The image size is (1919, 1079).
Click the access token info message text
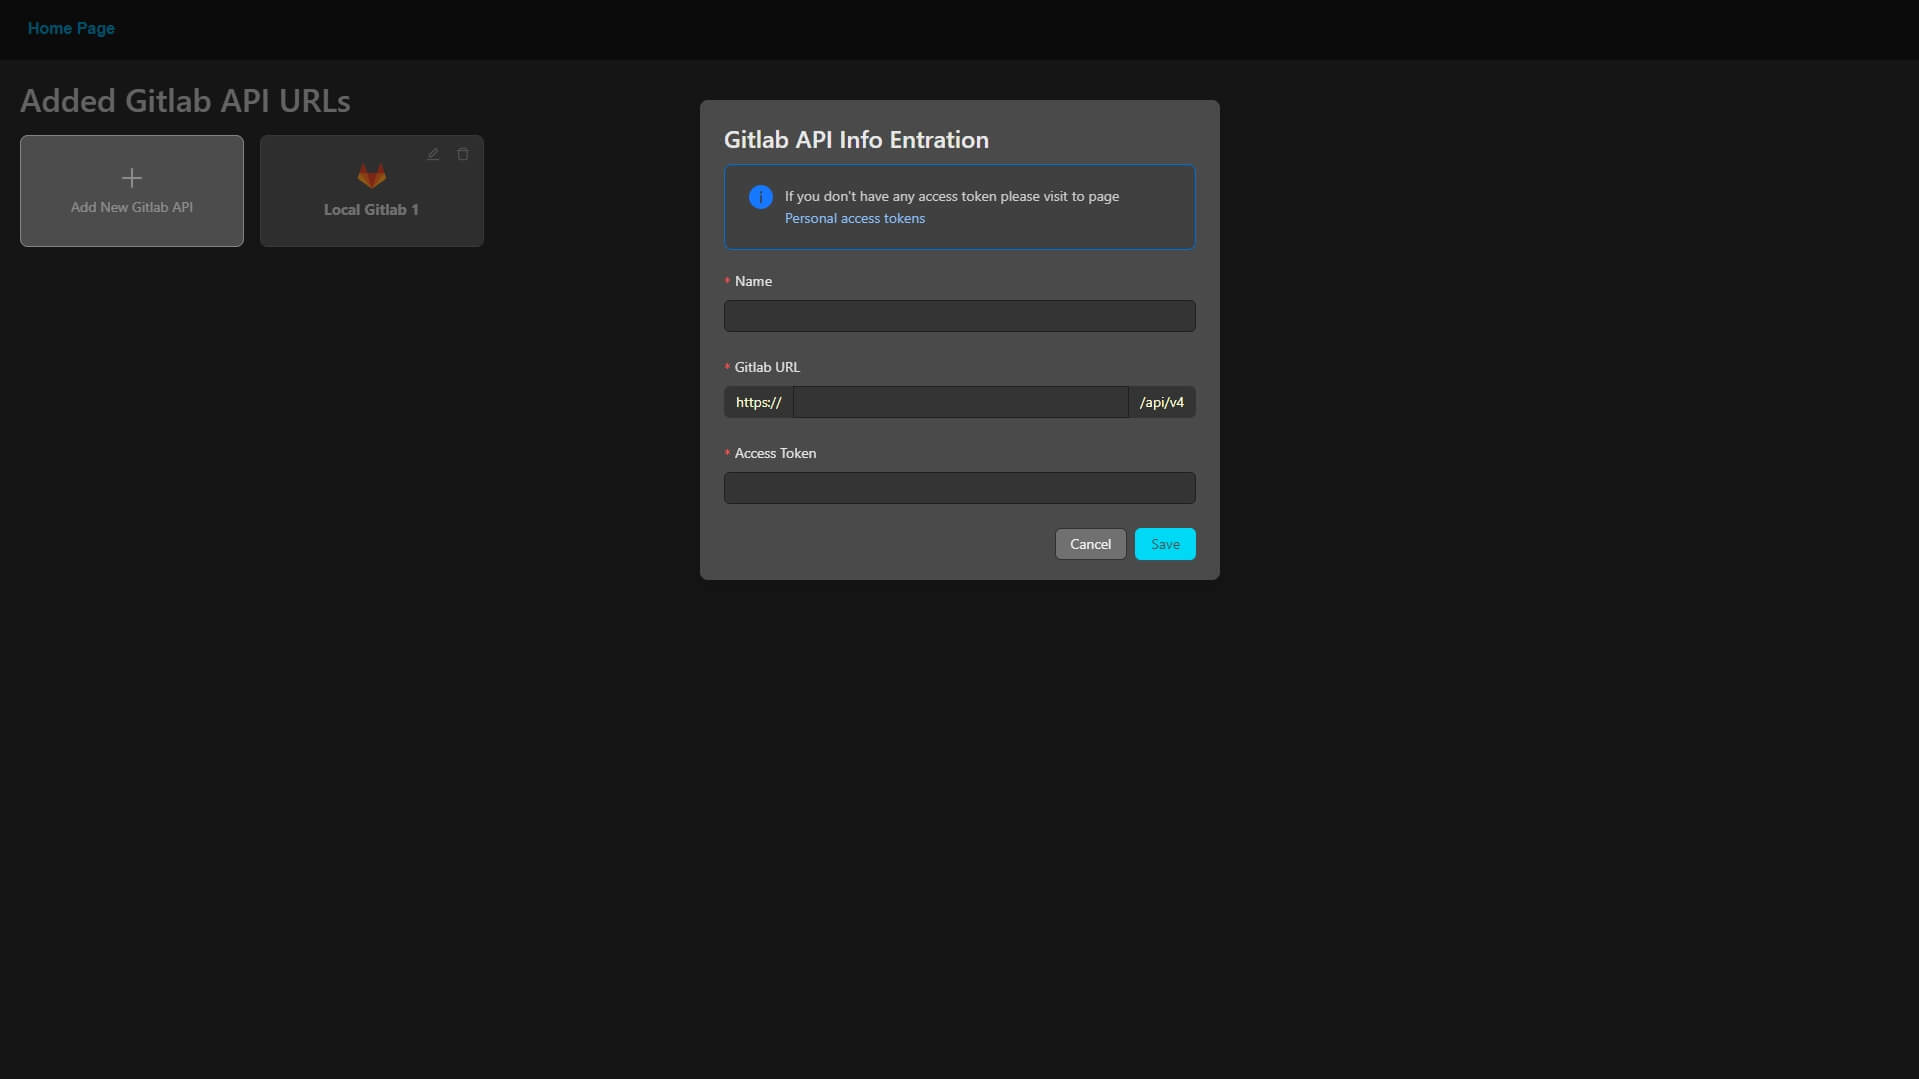(x=952, y=196)
